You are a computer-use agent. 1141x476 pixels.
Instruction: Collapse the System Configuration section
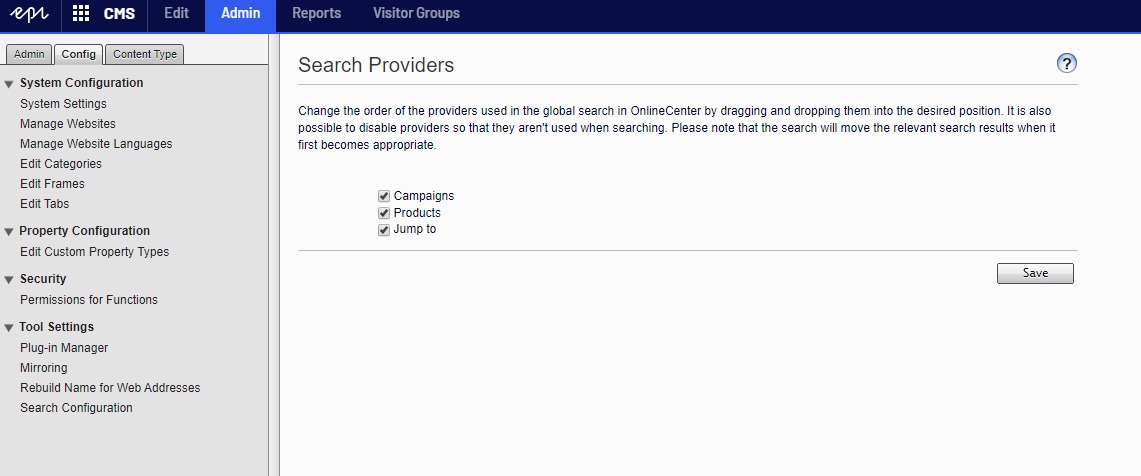(x=9, y=84)
